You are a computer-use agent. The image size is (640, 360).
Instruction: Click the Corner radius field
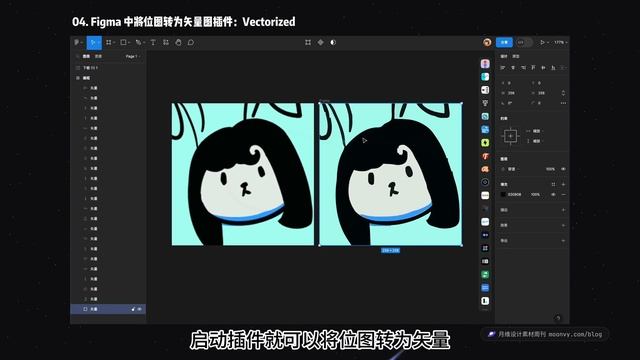[544, 103]
